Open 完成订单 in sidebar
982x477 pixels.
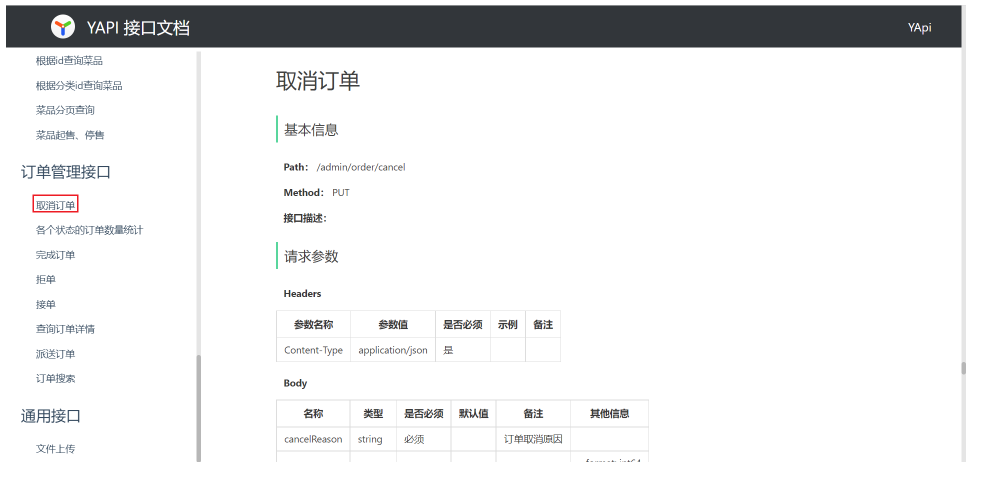pos(55,255)
